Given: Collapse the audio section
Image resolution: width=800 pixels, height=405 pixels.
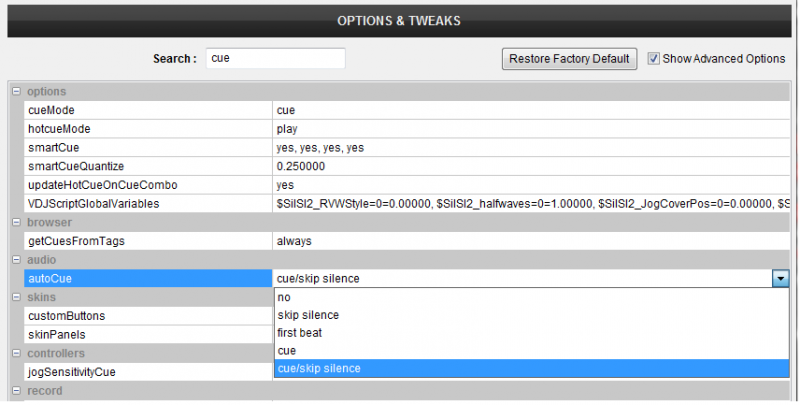Looking at the screenshot, I should (x=16, y=260).
